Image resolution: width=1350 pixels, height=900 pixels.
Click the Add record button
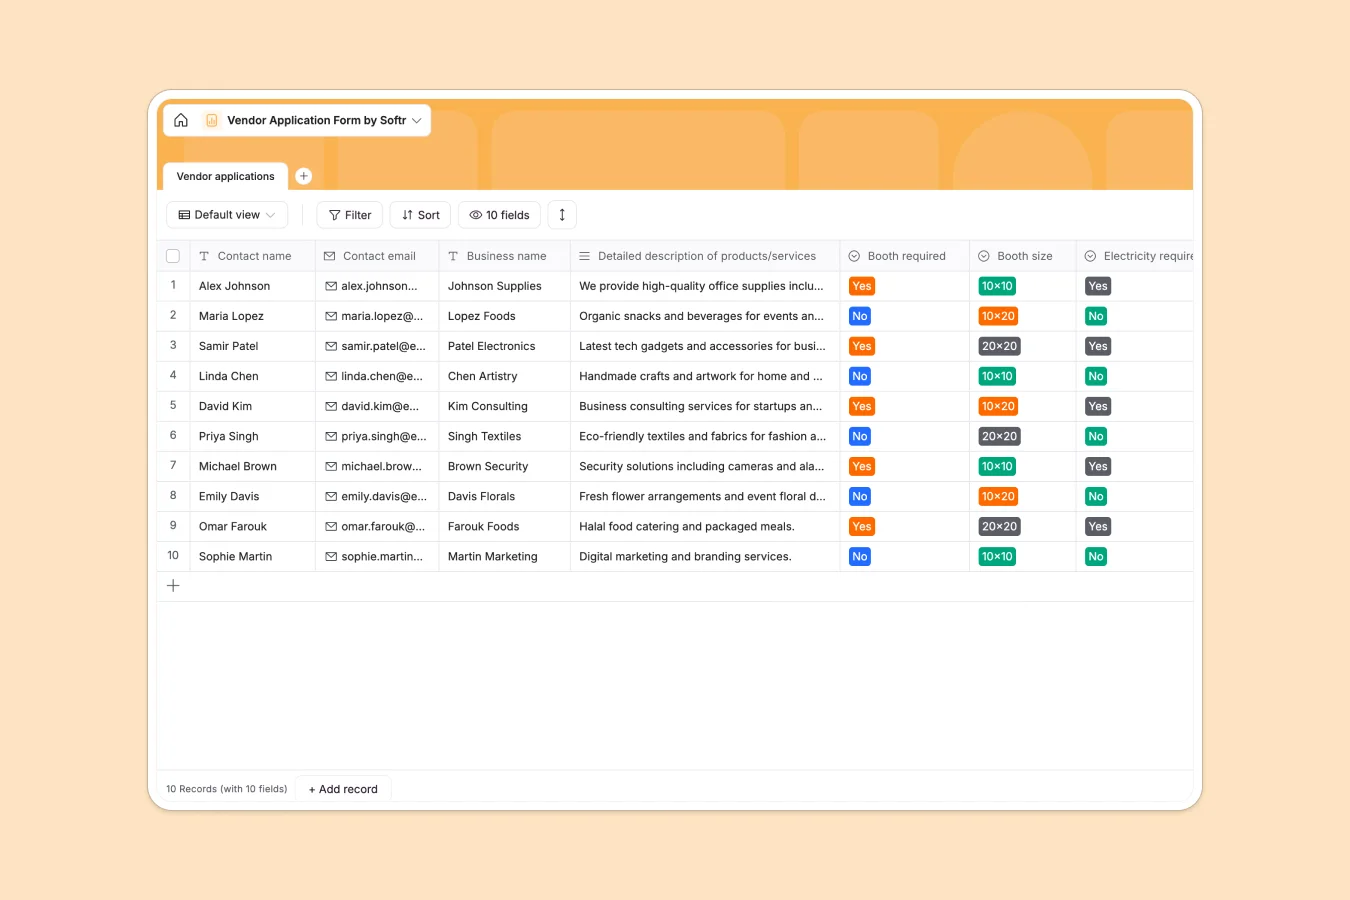pyautogui.click(x=343, y=789)
